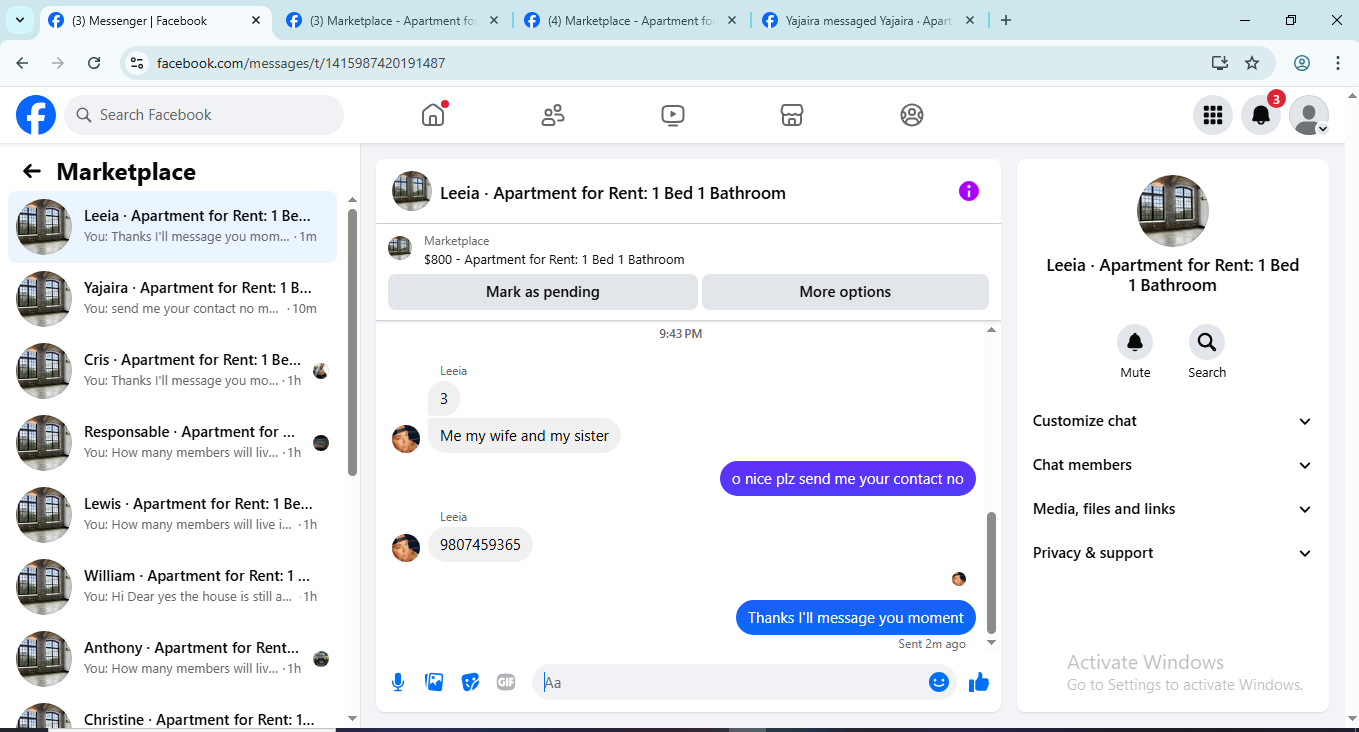Viewport: 1359px width, 732px height.
Task: Expand the Chat members section
Action: (1172, 465)
